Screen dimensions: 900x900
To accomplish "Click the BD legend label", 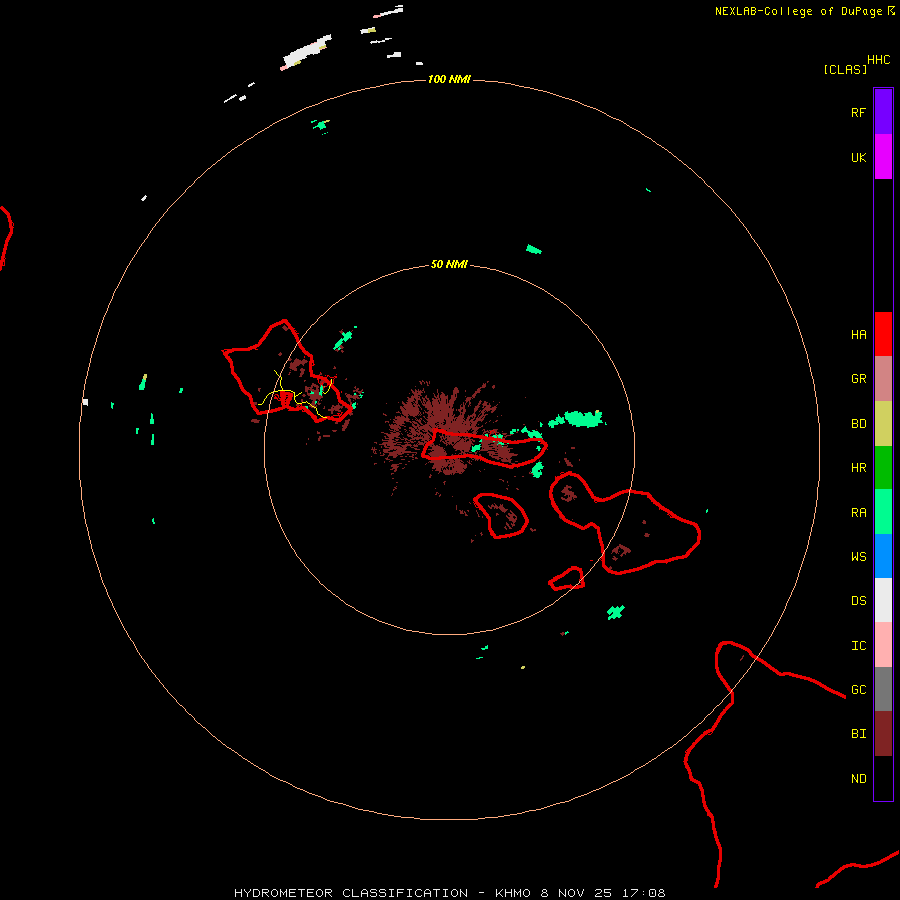I will pos(858,424).
